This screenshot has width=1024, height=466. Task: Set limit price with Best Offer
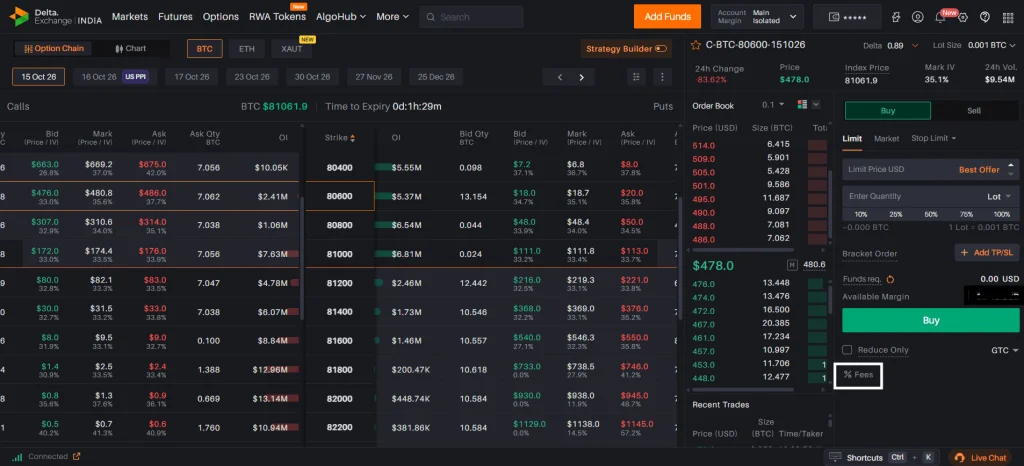(979, 170)
